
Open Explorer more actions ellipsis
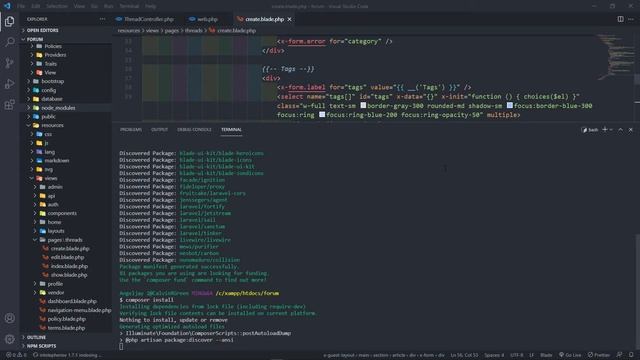click(x=102, y=19)
